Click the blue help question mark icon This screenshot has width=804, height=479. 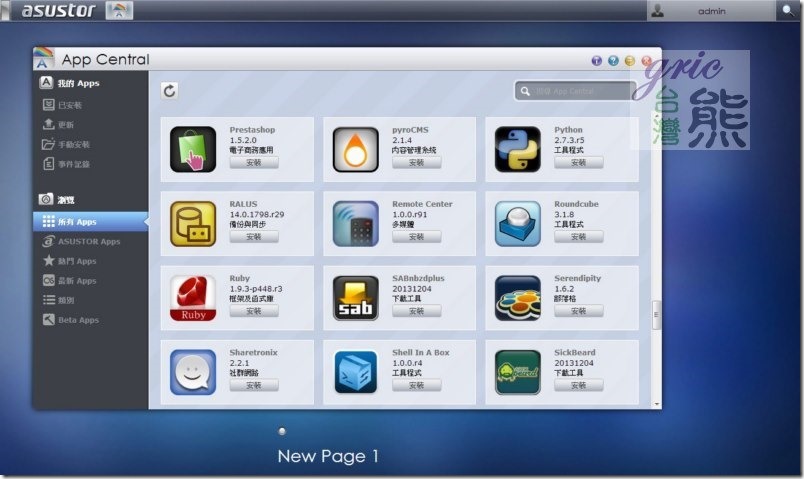pos(613,61)
